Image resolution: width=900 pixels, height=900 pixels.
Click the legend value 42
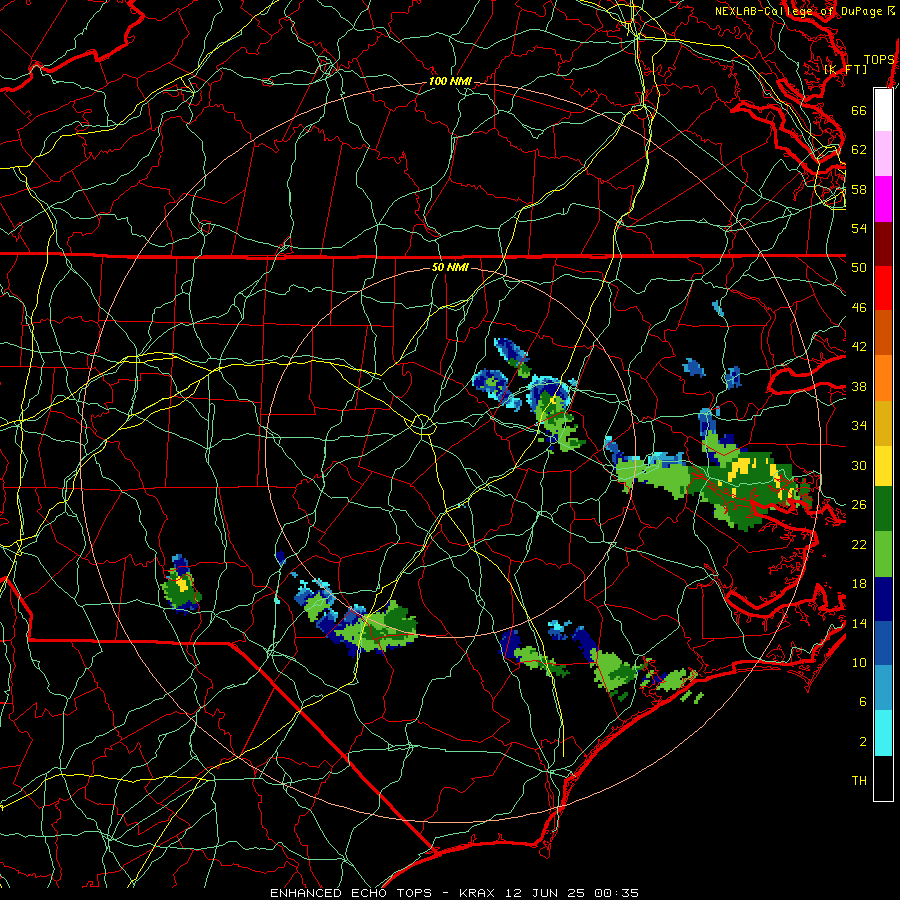pyautogui.click(x=859, y=346)
